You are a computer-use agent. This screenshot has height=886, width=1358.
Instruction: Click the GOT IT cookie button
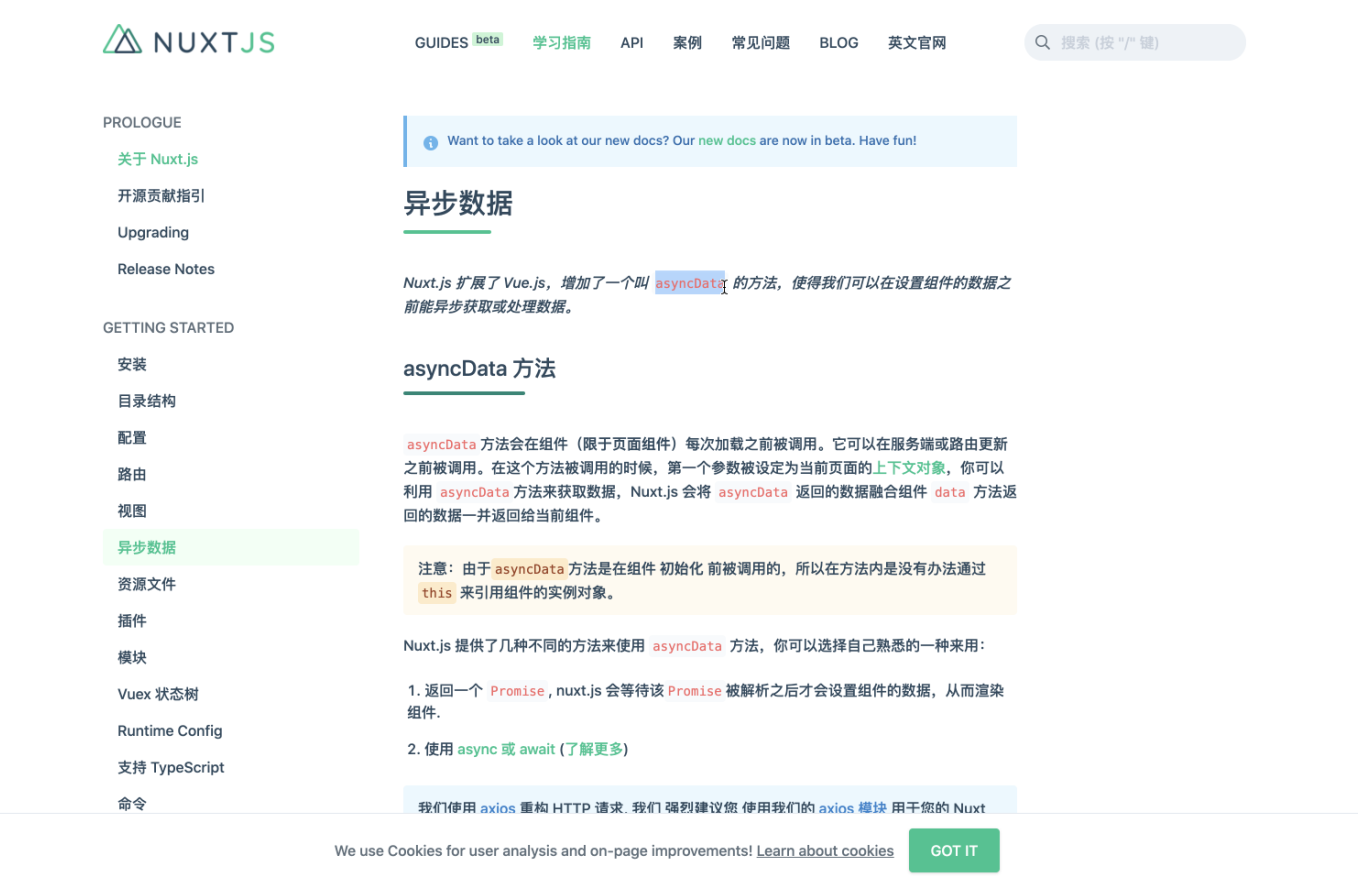pos(954,851)
